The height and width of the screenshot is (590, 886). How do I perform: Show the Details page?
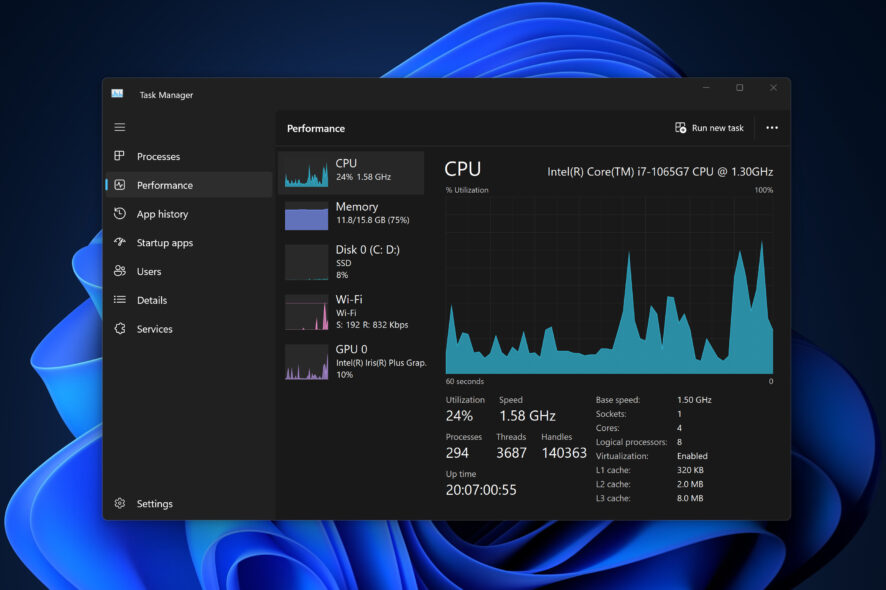[x=189, y=300]
